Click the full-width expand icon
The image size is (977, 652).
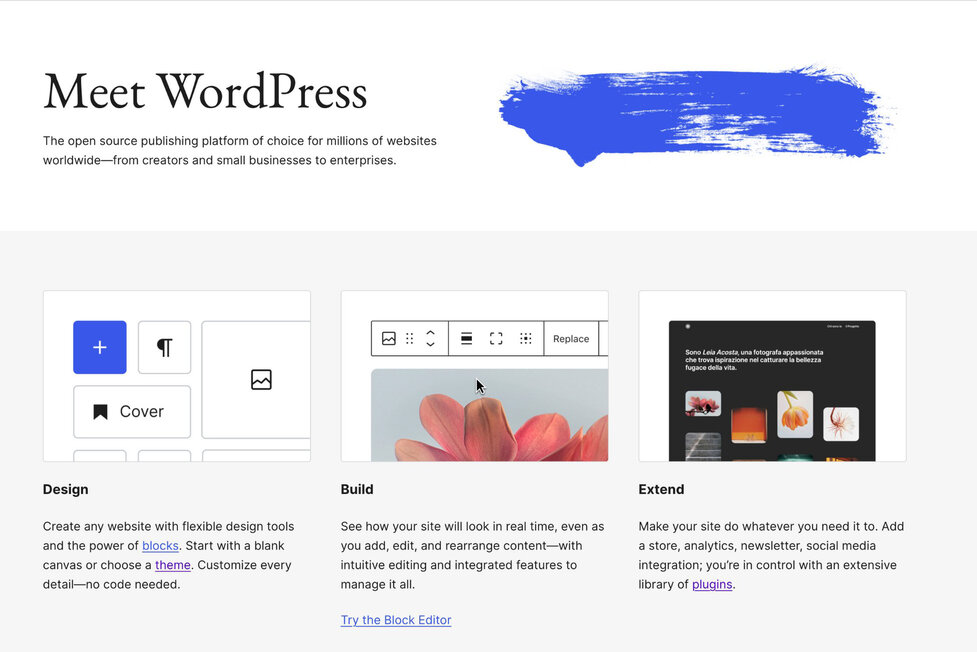pyautogui.click(x=496, y=338)
